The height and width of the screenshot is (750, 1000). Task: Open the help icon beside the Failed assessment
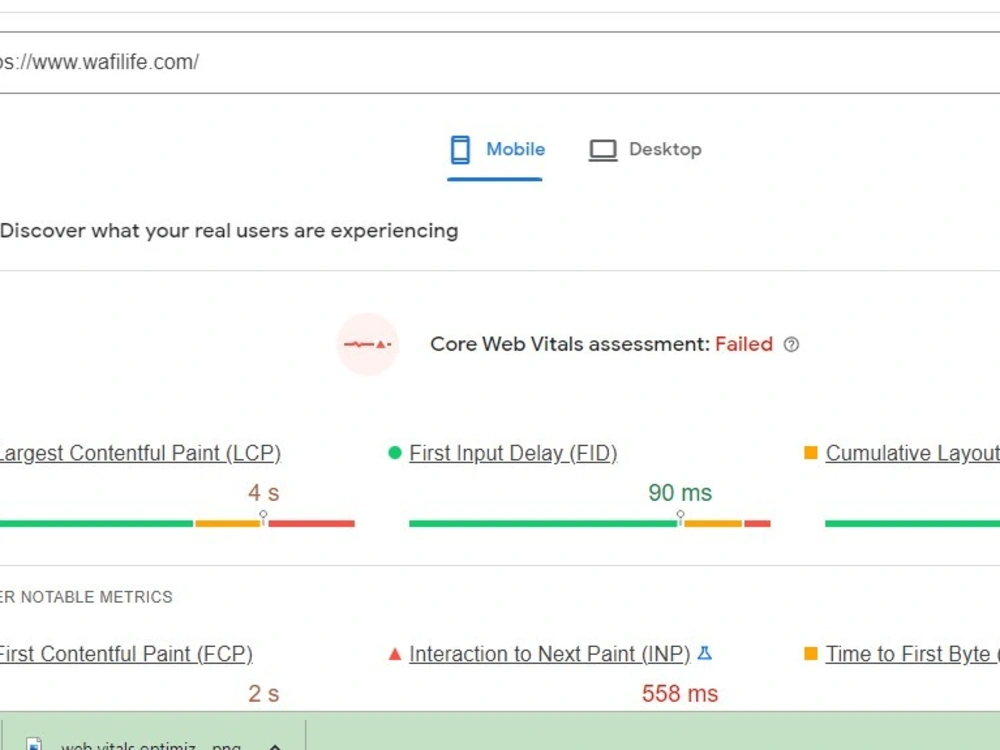click(791, 344)
